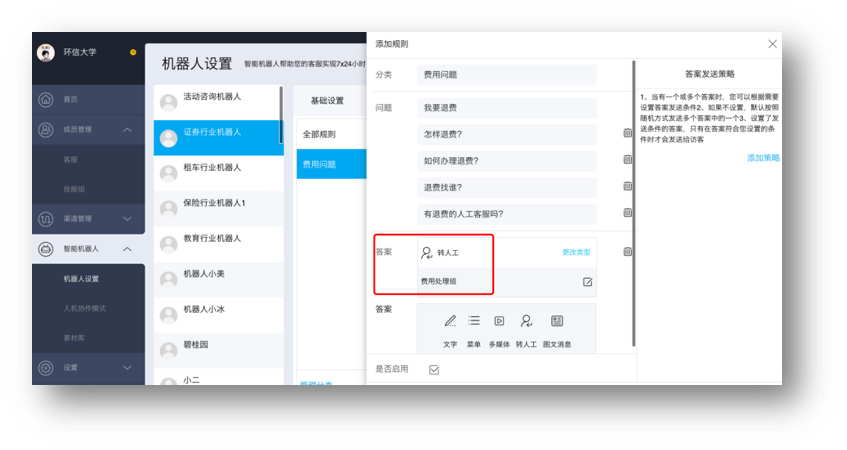Click the 渠道管理 channel icon
Image resolution: width=847 pixels, height=450 pixels.
[x=46, y=219]
